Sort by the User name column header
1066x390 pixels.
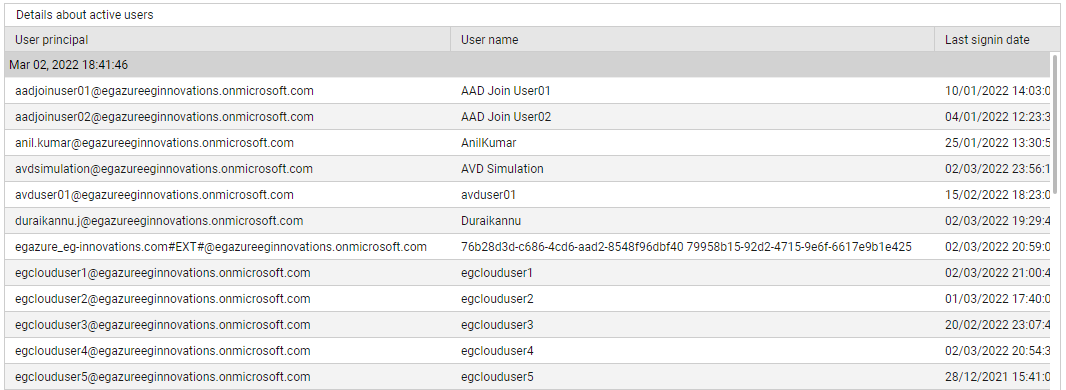point(692,39)
